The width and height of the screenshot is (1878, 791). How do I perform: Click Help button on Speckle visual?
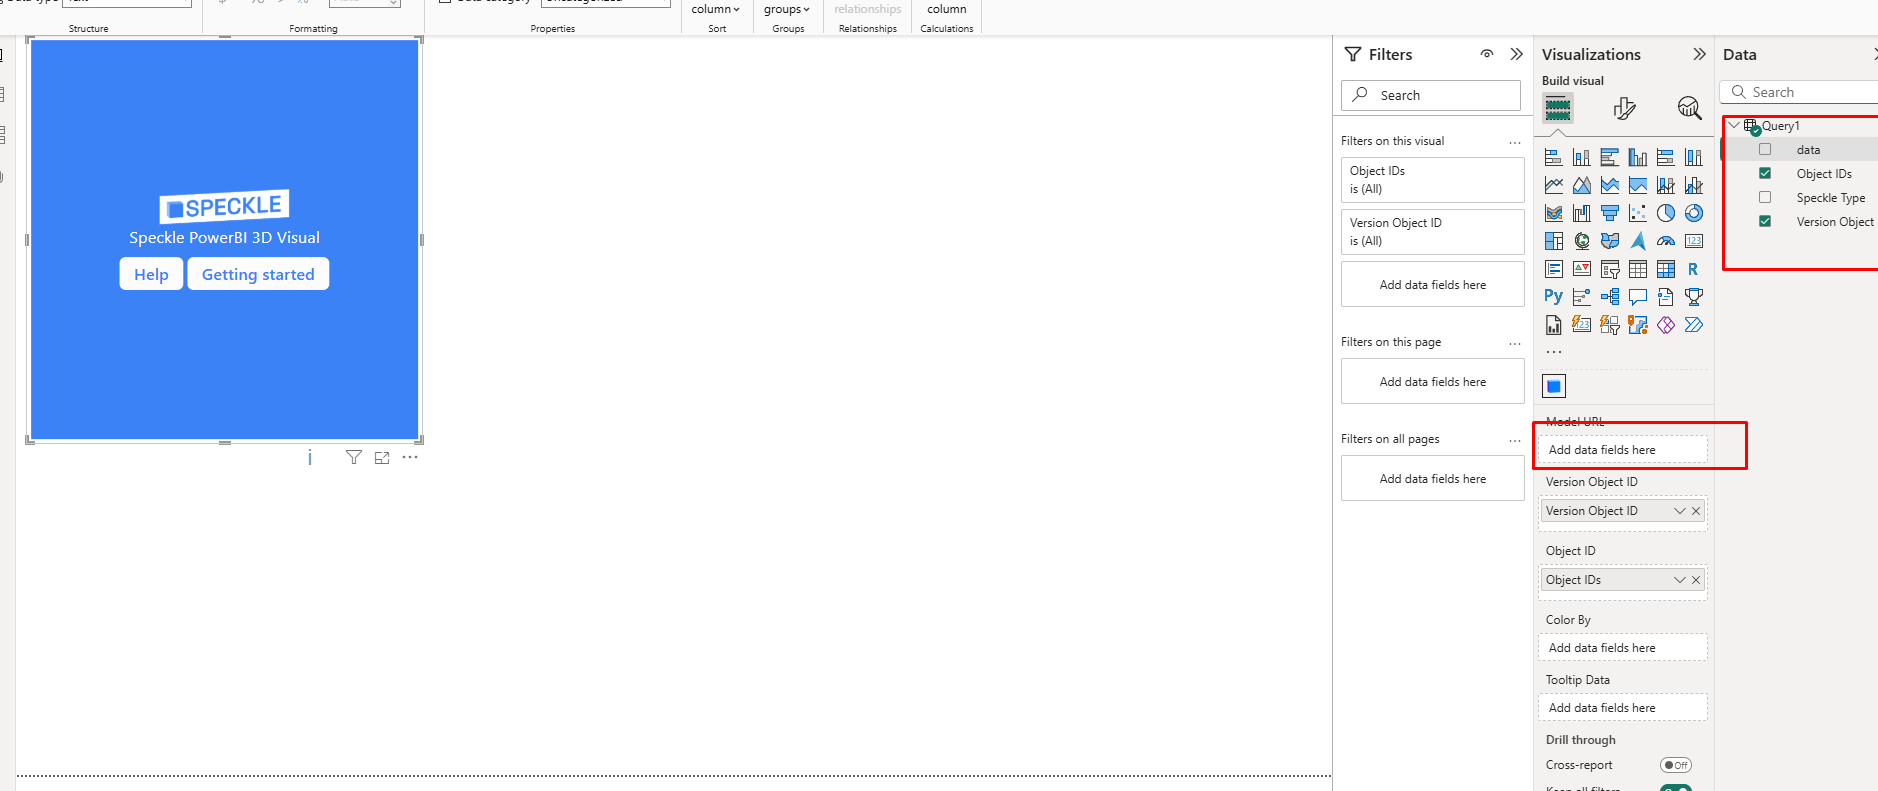pos(151,274)
